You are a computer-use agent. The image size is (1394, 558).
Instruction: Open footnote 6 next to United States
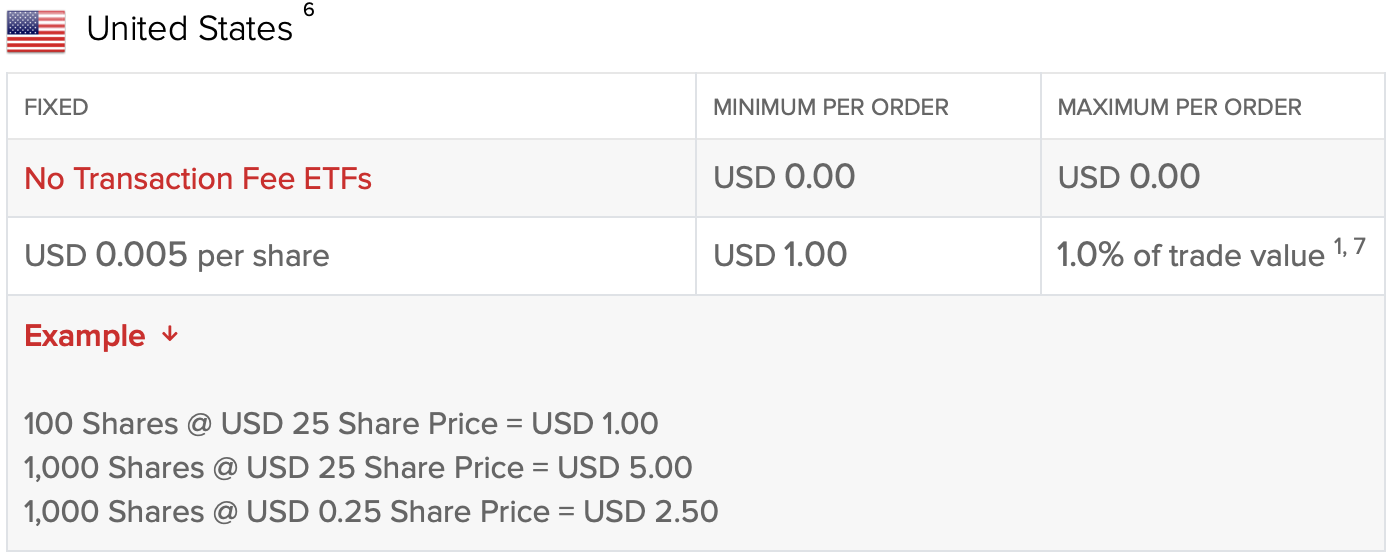(308, 11)
